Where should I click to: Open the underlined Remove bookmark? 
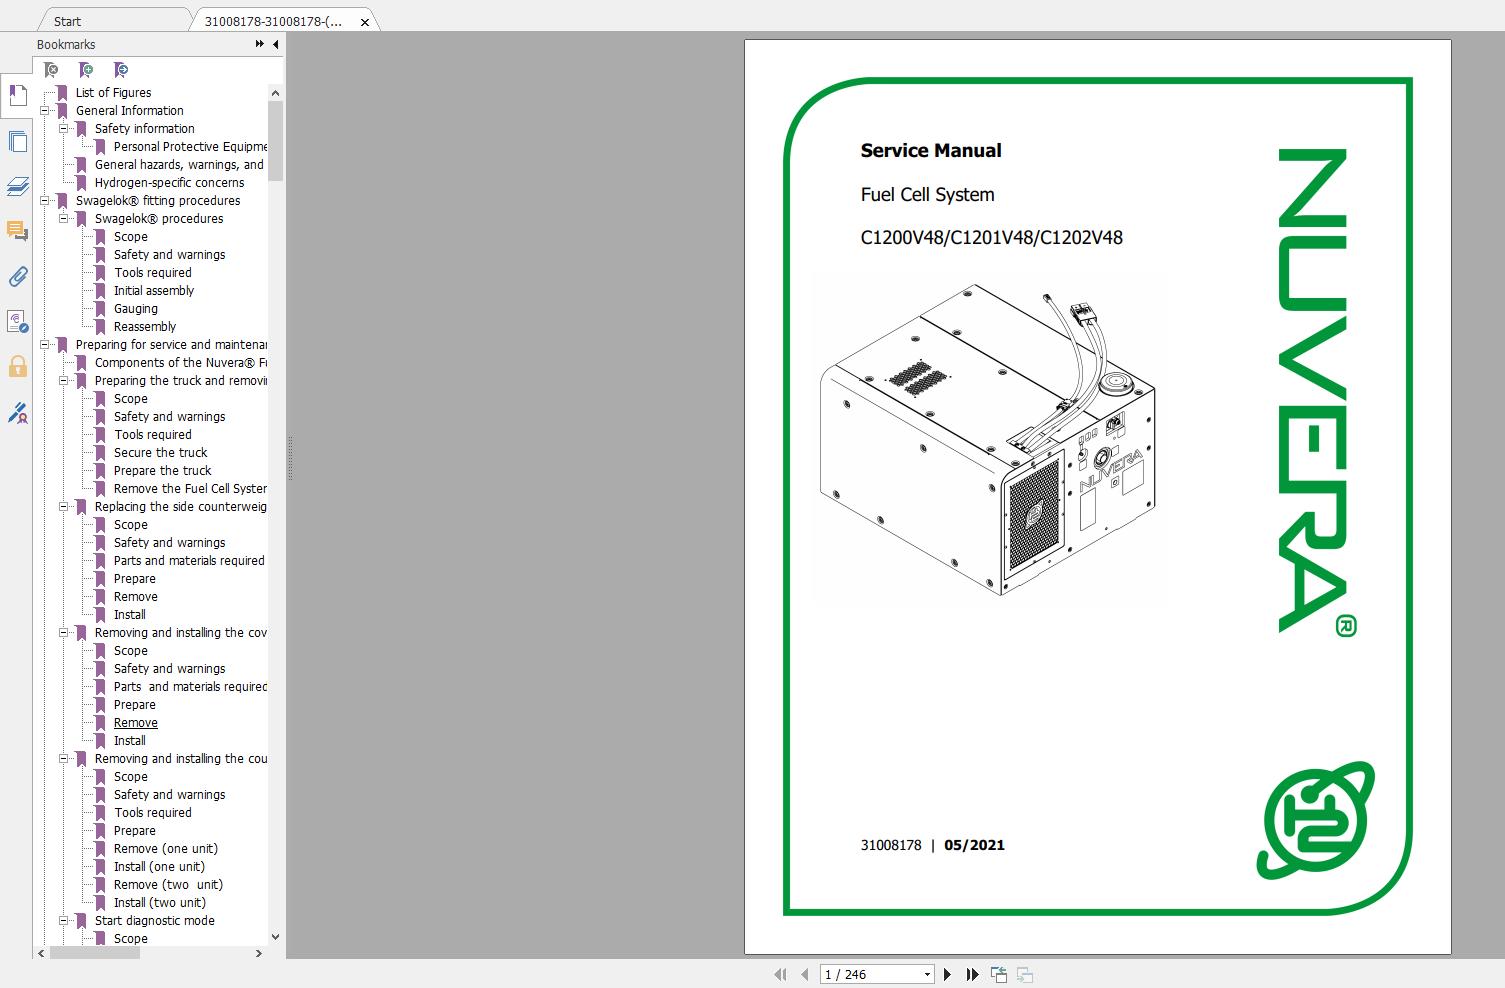[136, 723]
